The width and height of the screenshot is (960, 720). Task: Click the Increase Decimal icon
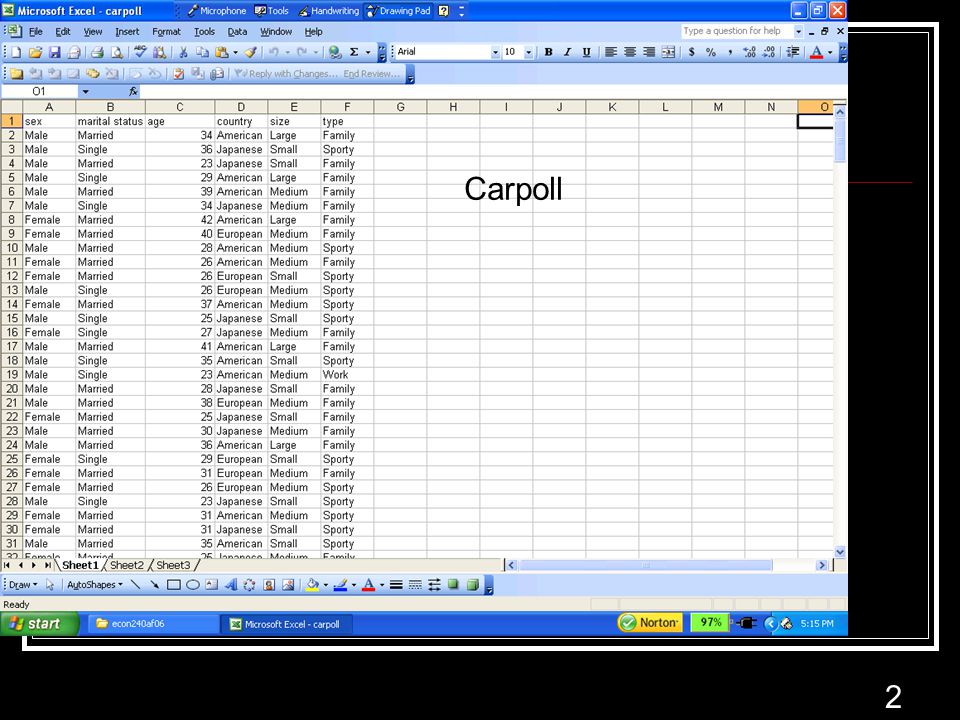tap(749, 53)
